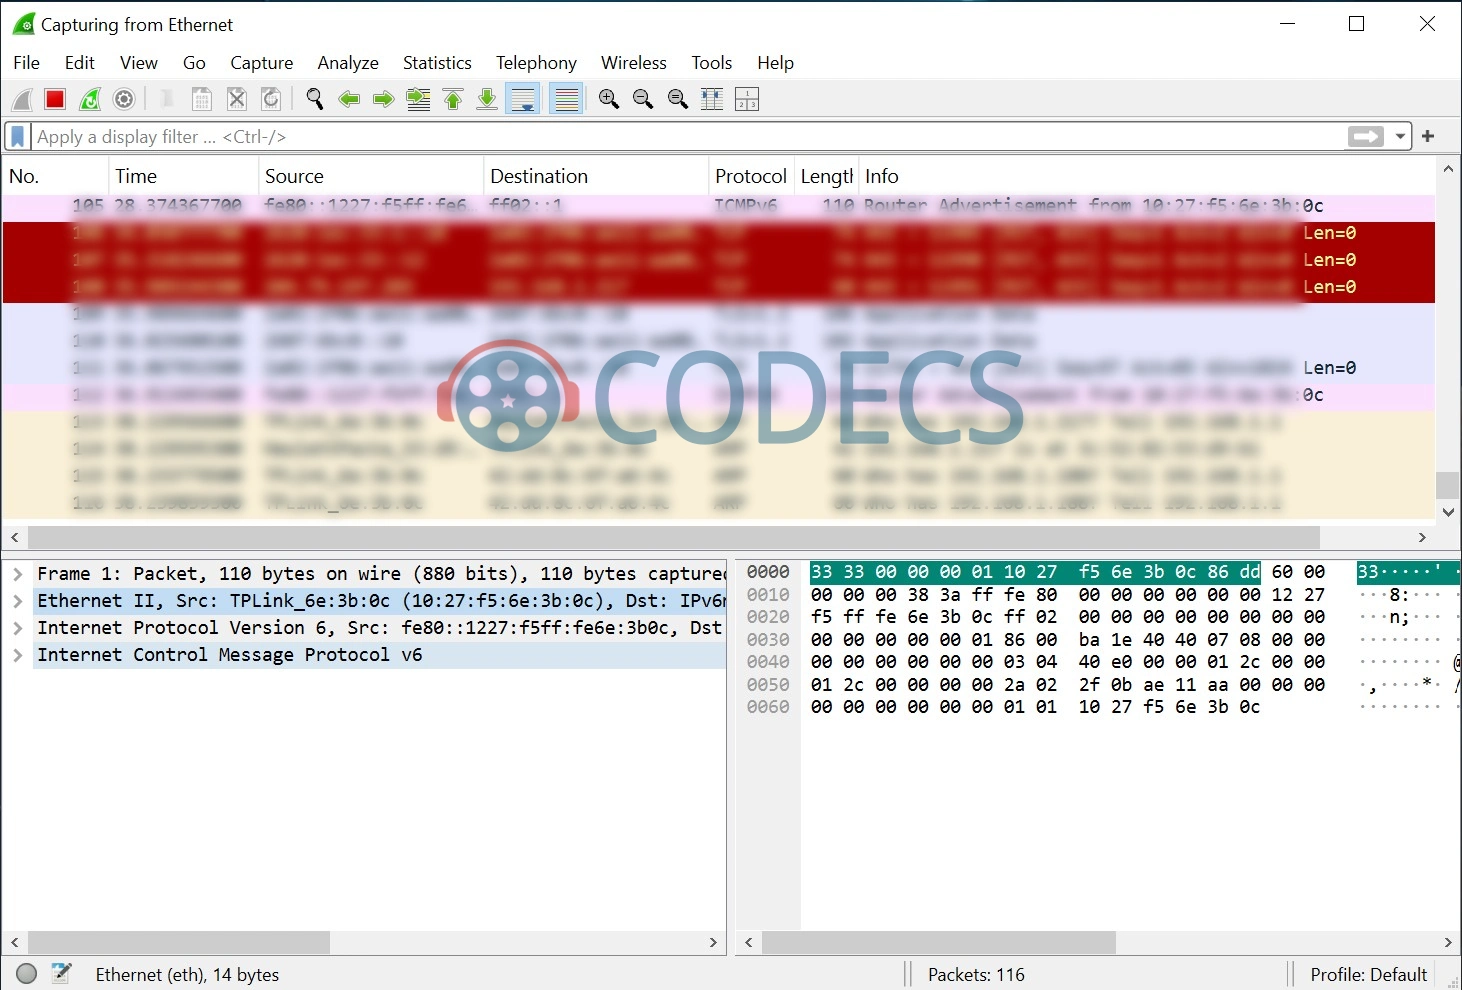1462x990 pixels.
Task: Expand the Ethernet II tree node
Action: pyautogui.click(x=18, y=601)
